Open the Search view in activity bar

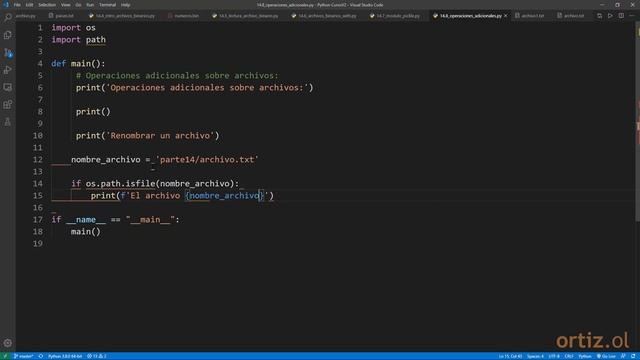click(8, 17)
